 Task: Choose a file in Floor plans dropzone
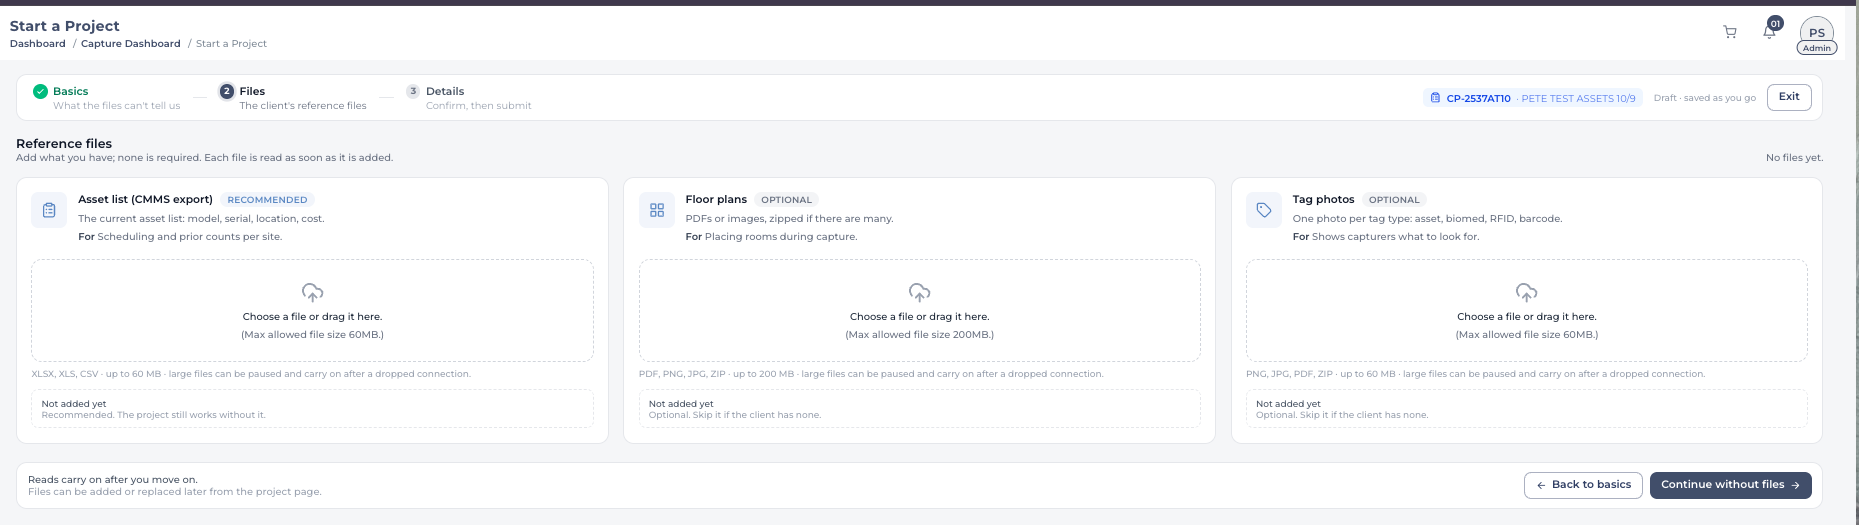920,310
